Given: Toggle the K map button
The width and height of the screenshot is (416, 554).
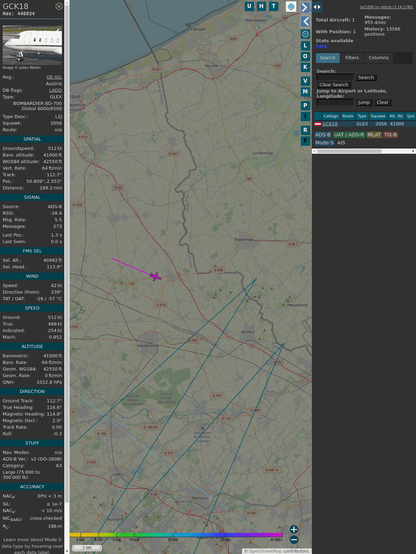Looking at the screenshot, I should (305, 67).
